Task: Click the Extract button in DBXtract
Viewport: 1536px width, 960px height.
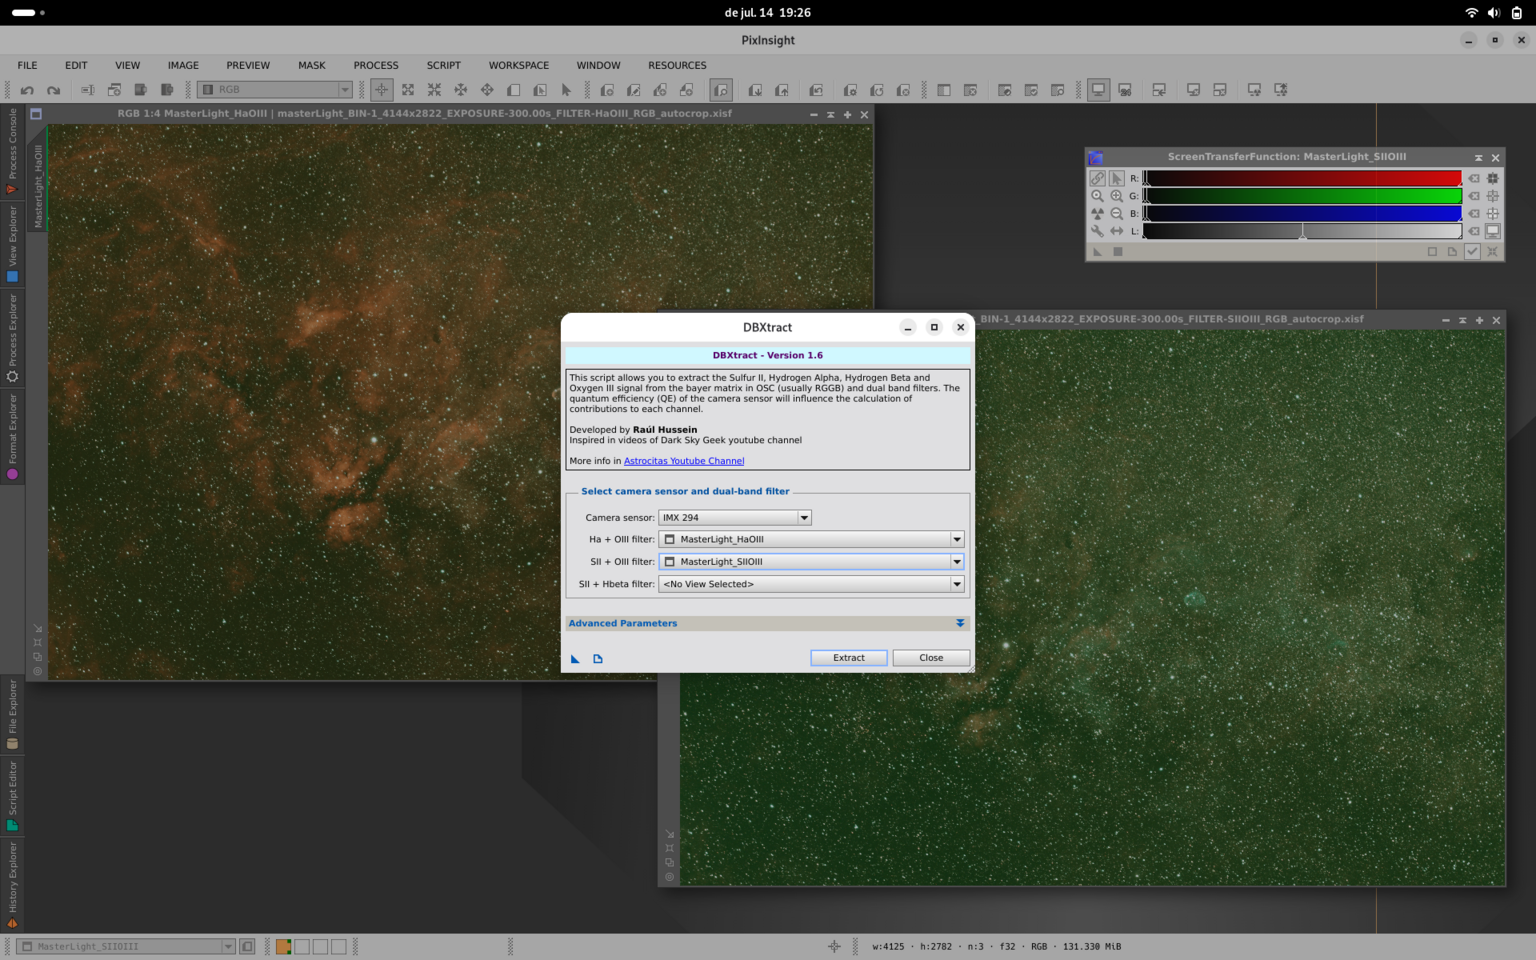Action: pyautogui.click(x=848, y=658)
